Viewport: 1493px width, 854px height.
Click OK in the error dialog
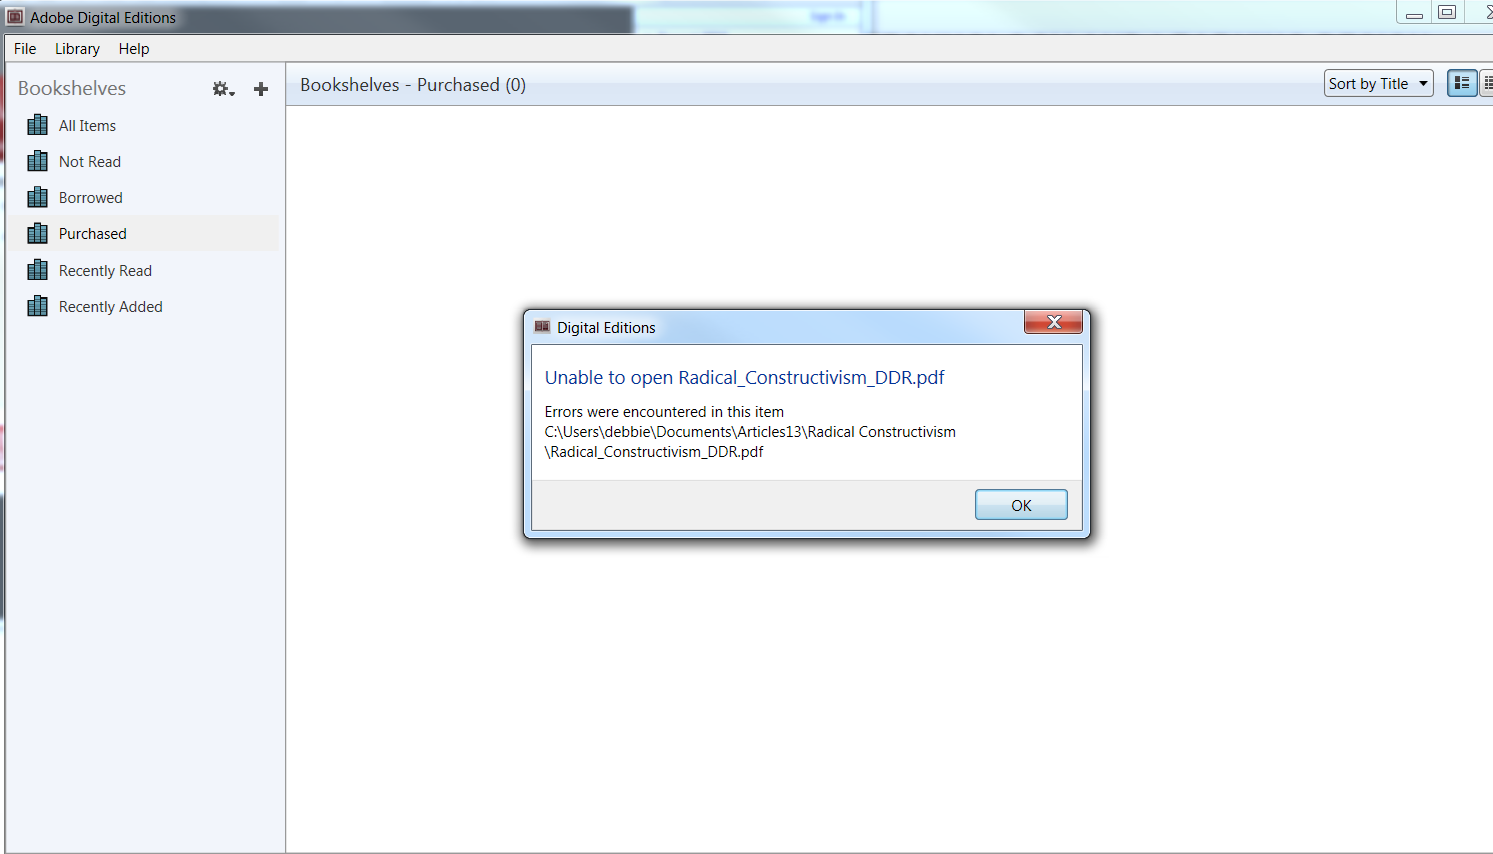pos(1021,505)
